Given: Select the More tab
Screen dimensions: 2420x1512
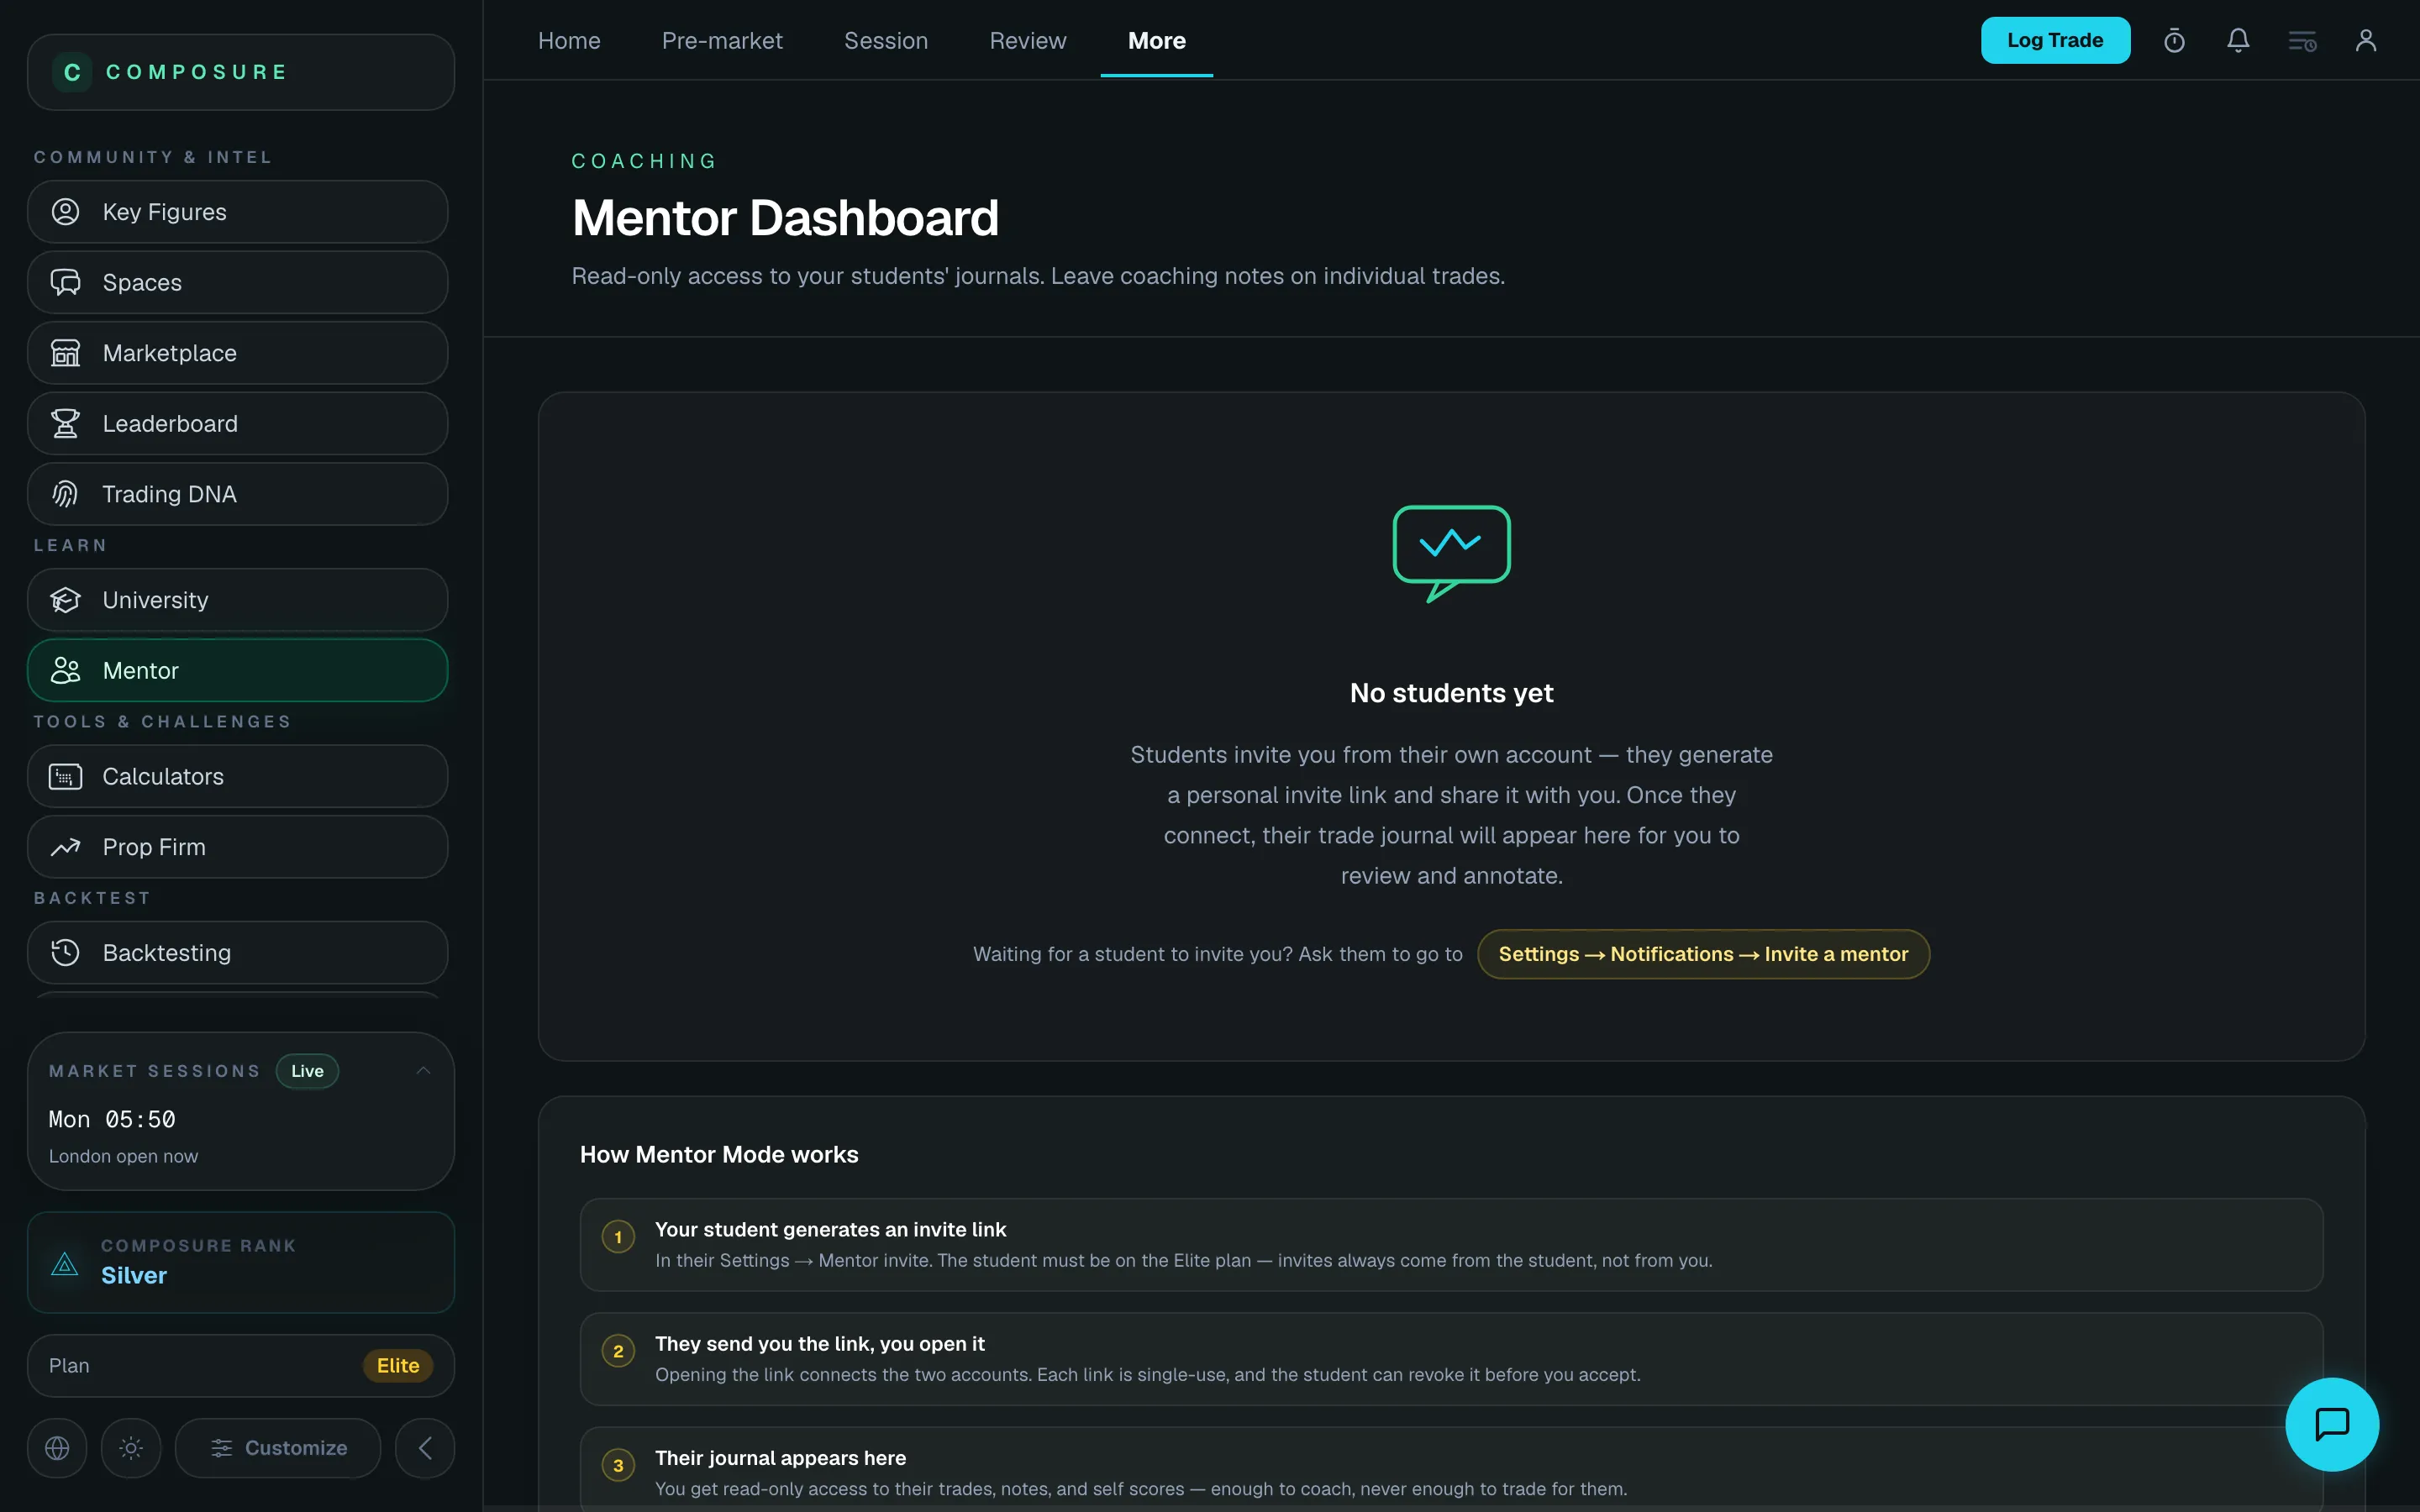Looking at the screenshot, I should tap(1157, 41).
